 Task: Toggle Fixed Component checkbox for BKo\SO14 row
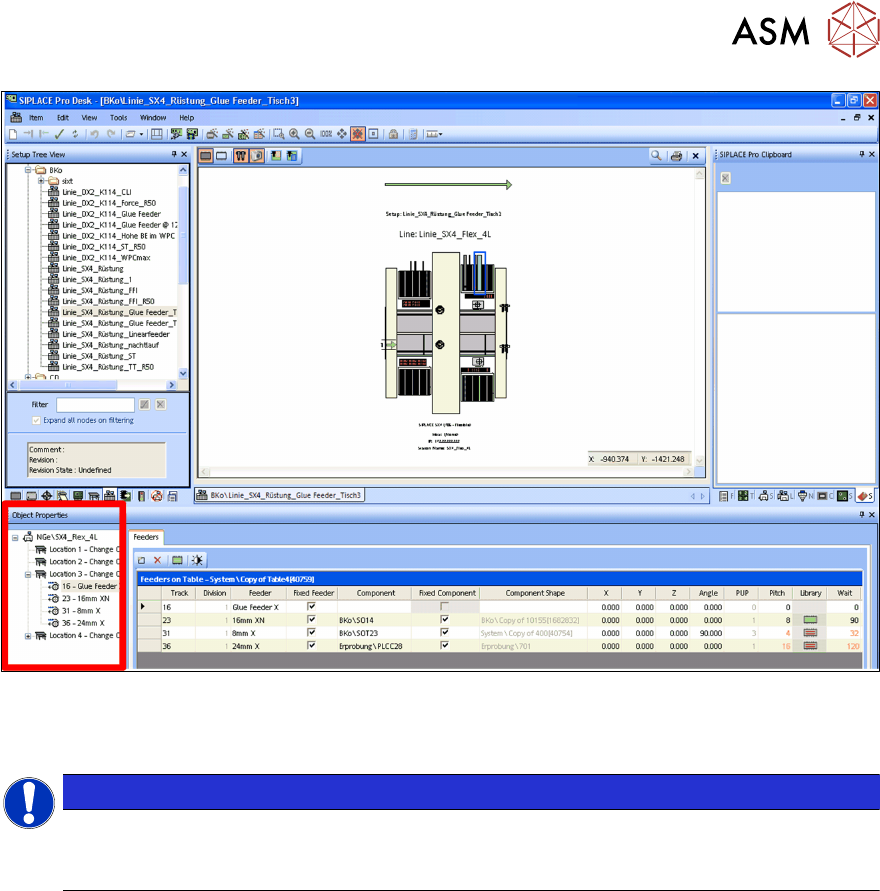445,619
